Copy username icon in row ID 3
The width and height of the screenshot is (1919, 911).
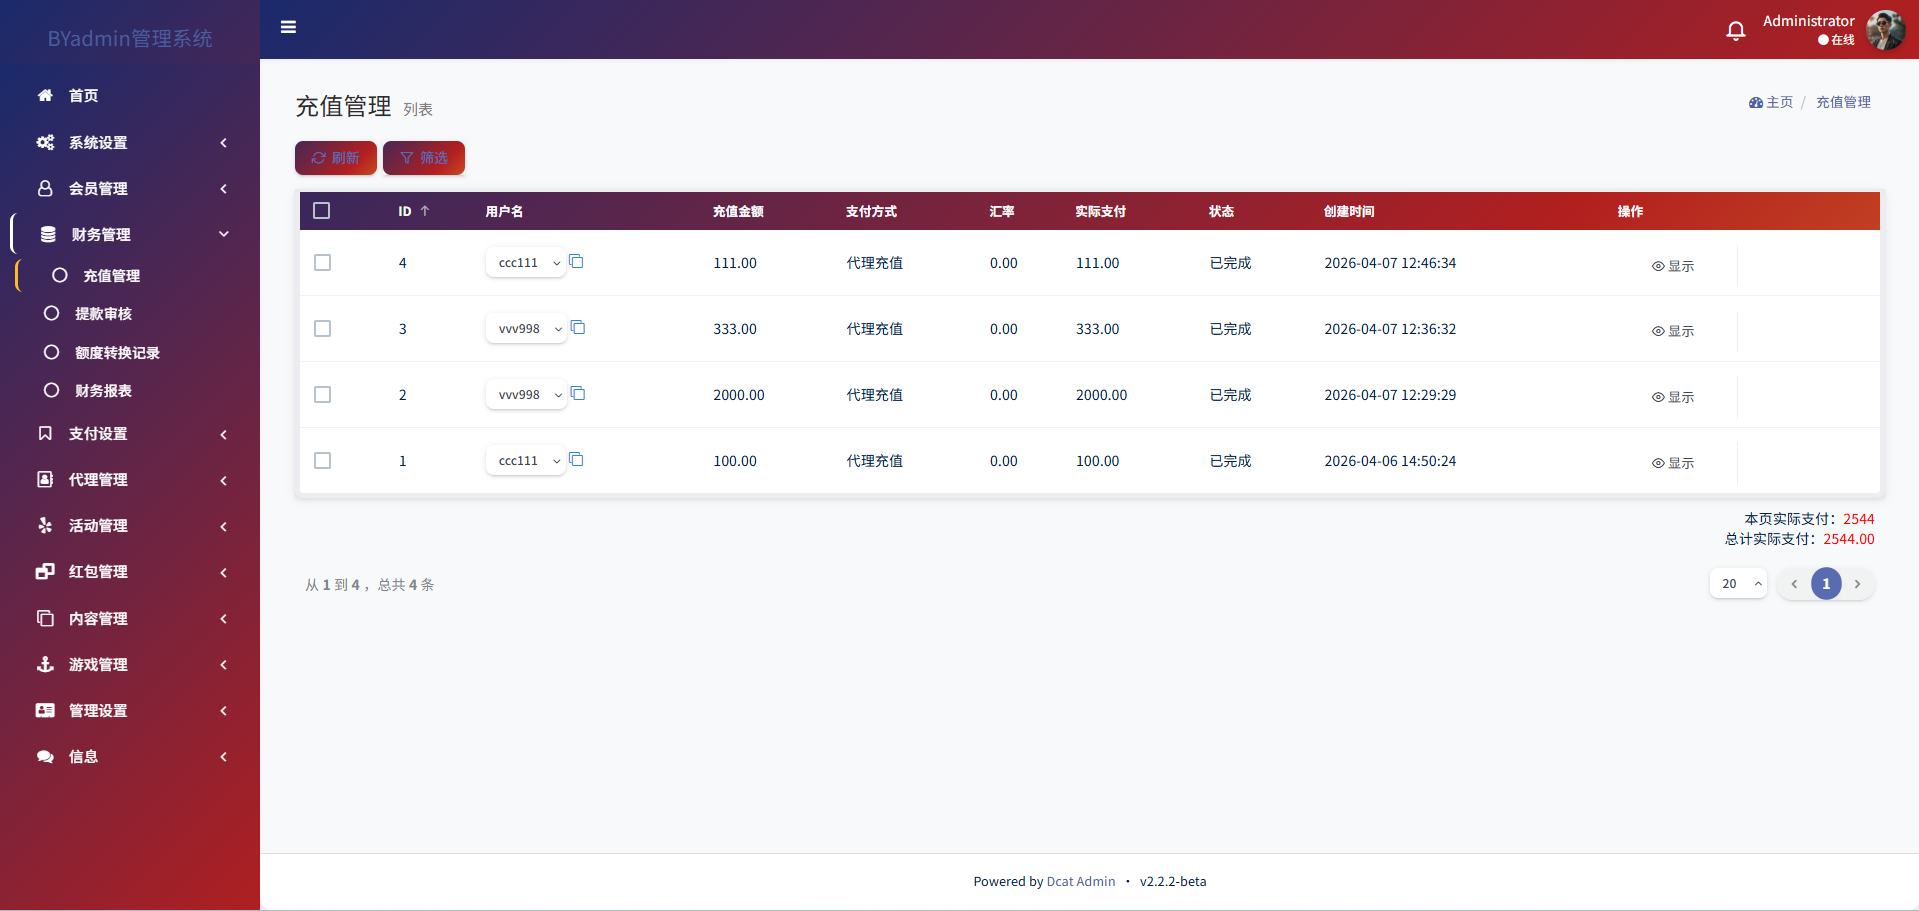(578, 328)
